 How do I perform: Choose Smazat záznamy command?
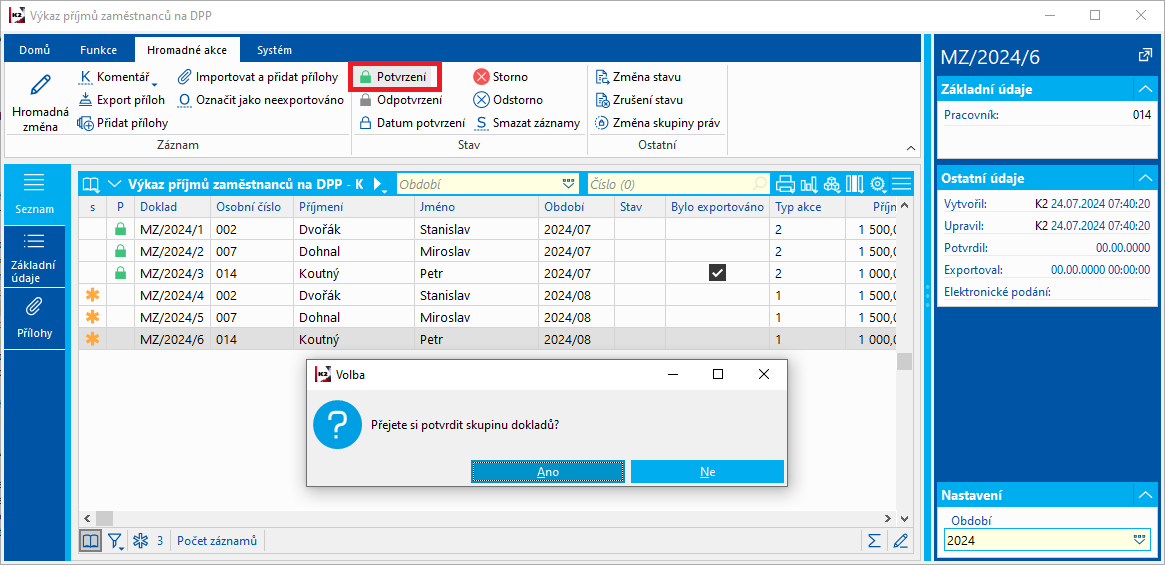click(527, 123)
